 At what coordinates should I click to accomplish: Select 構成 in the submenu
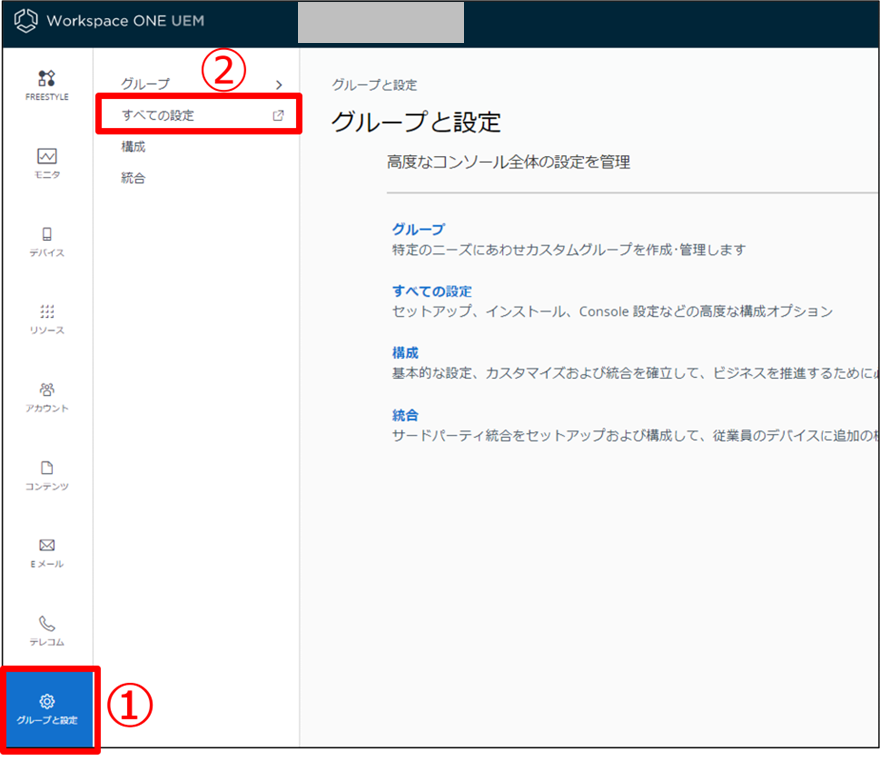click(134, 147)
